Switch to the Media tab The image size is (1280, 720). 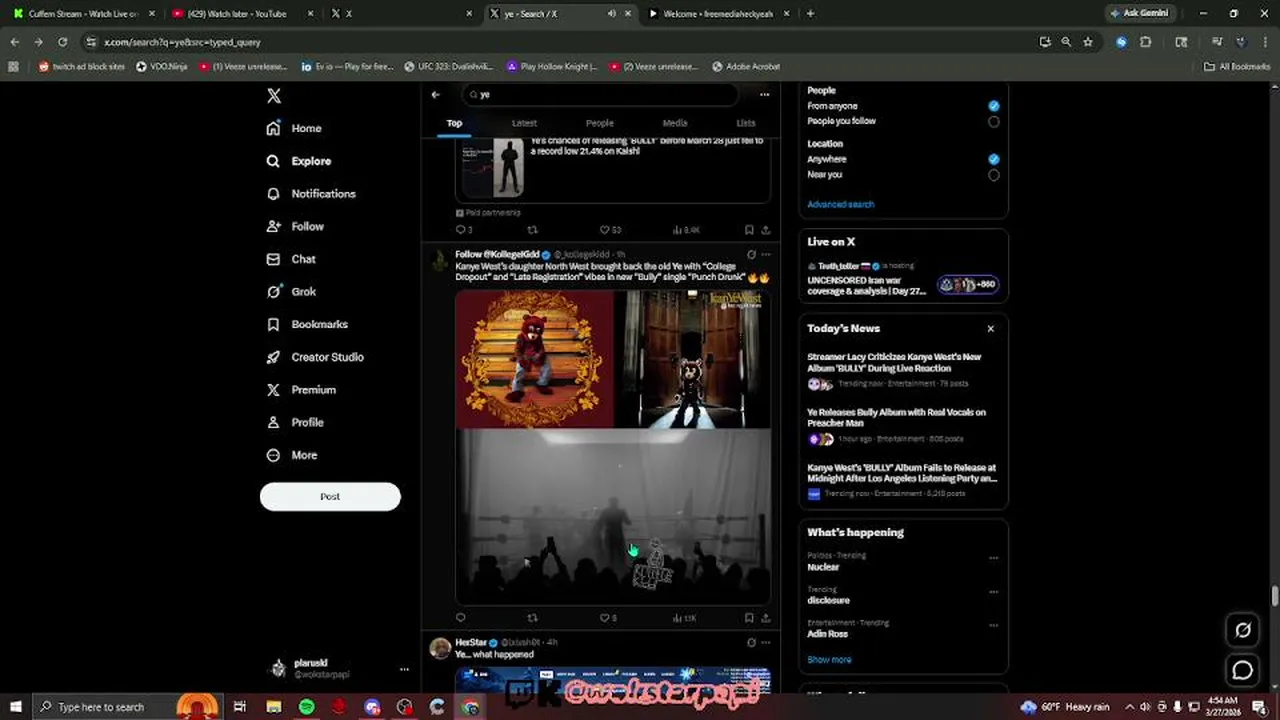[x=675, y=123]
